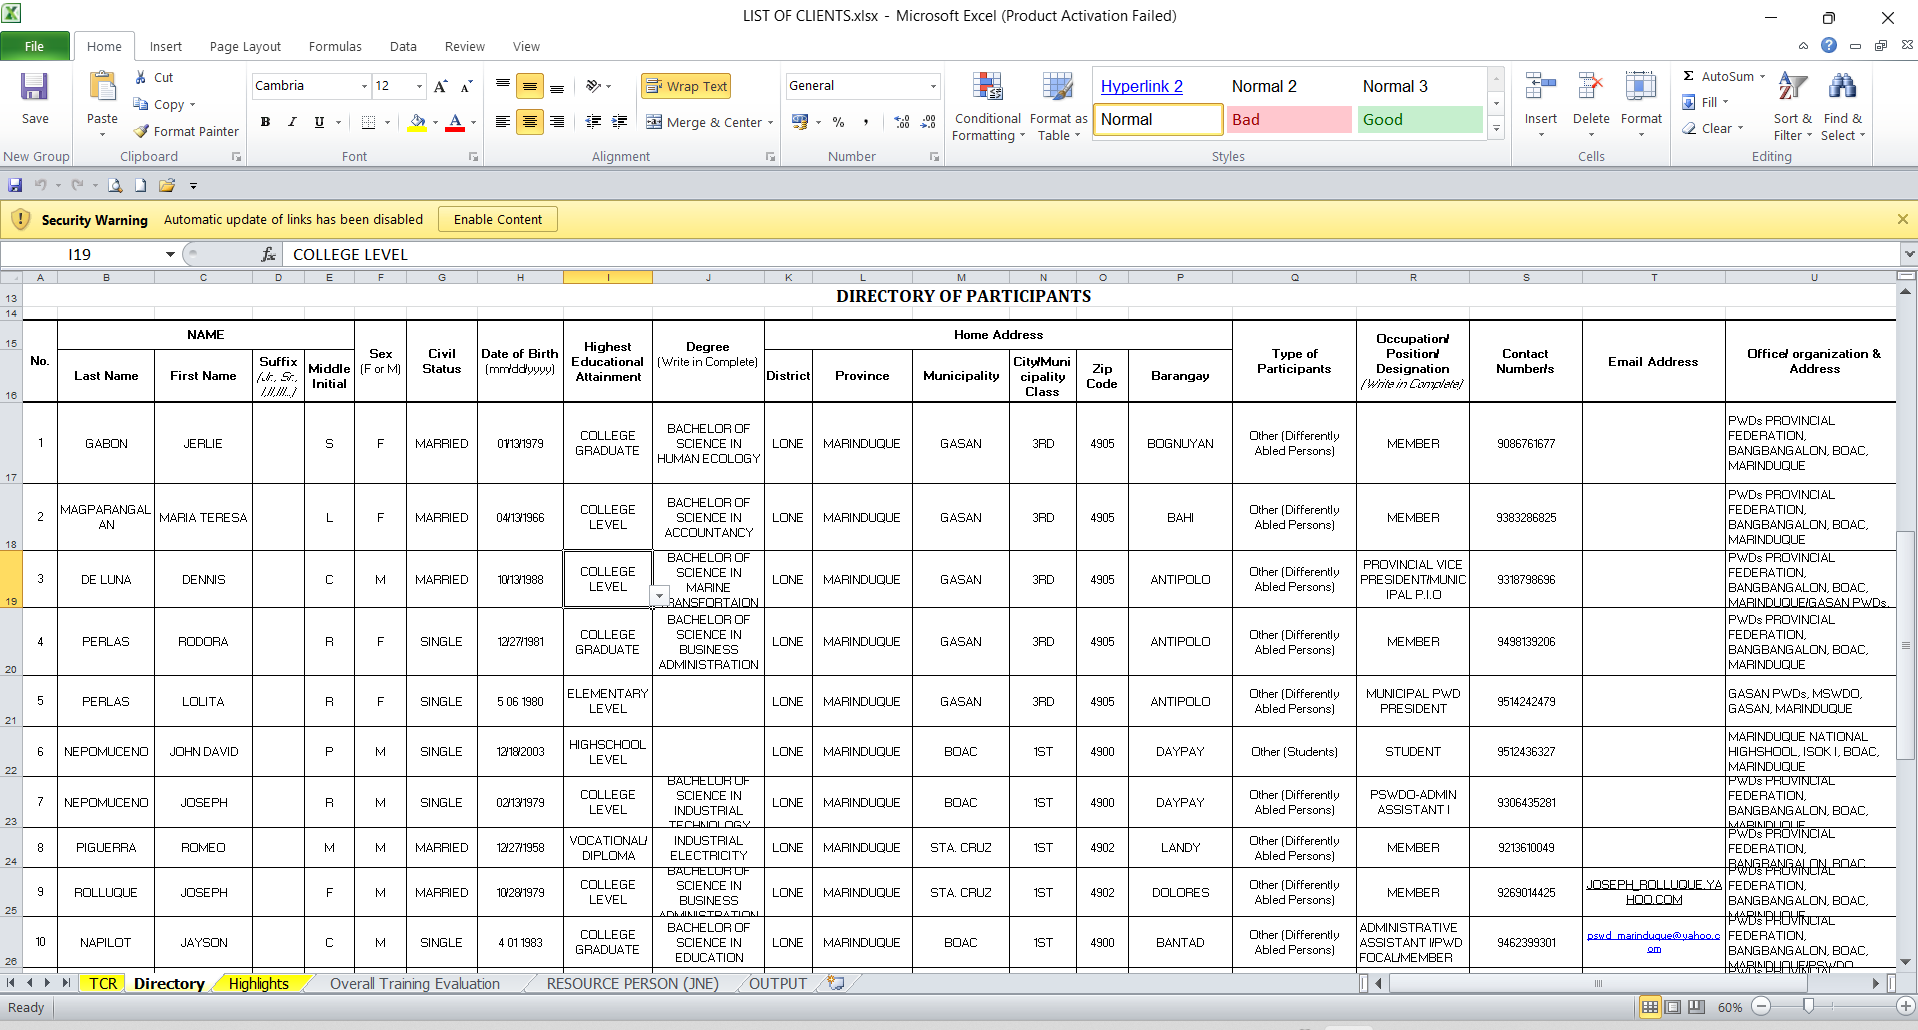Switch to the Page Layout ribbon tab
Screen dimensions: 1918x1030
tap(245, 46)
